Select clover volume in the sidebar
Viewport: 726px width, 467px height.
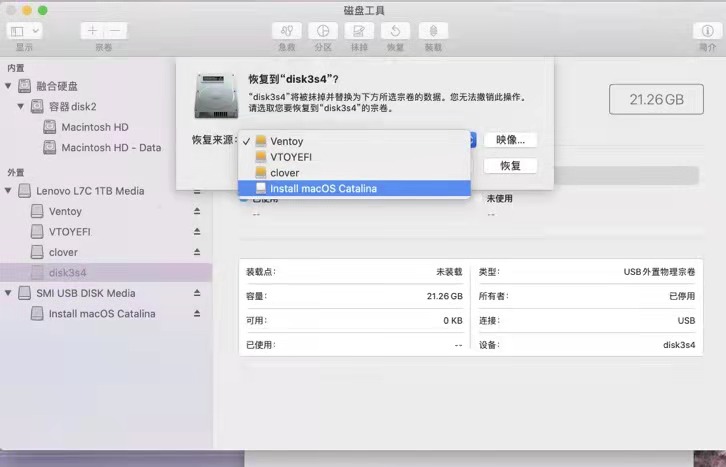[x=63, y=252]
